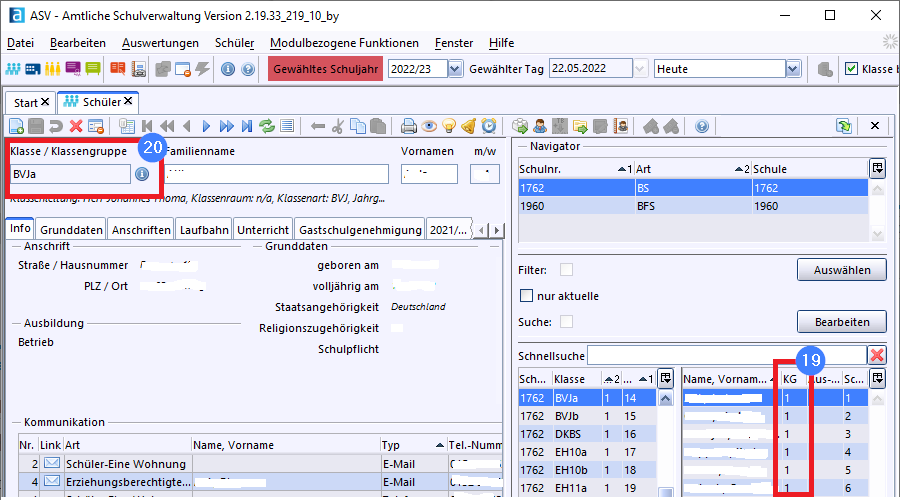900x500 pixels.
Task: Clear the Schnellsuche with the red X
Action: click(877, 355)
